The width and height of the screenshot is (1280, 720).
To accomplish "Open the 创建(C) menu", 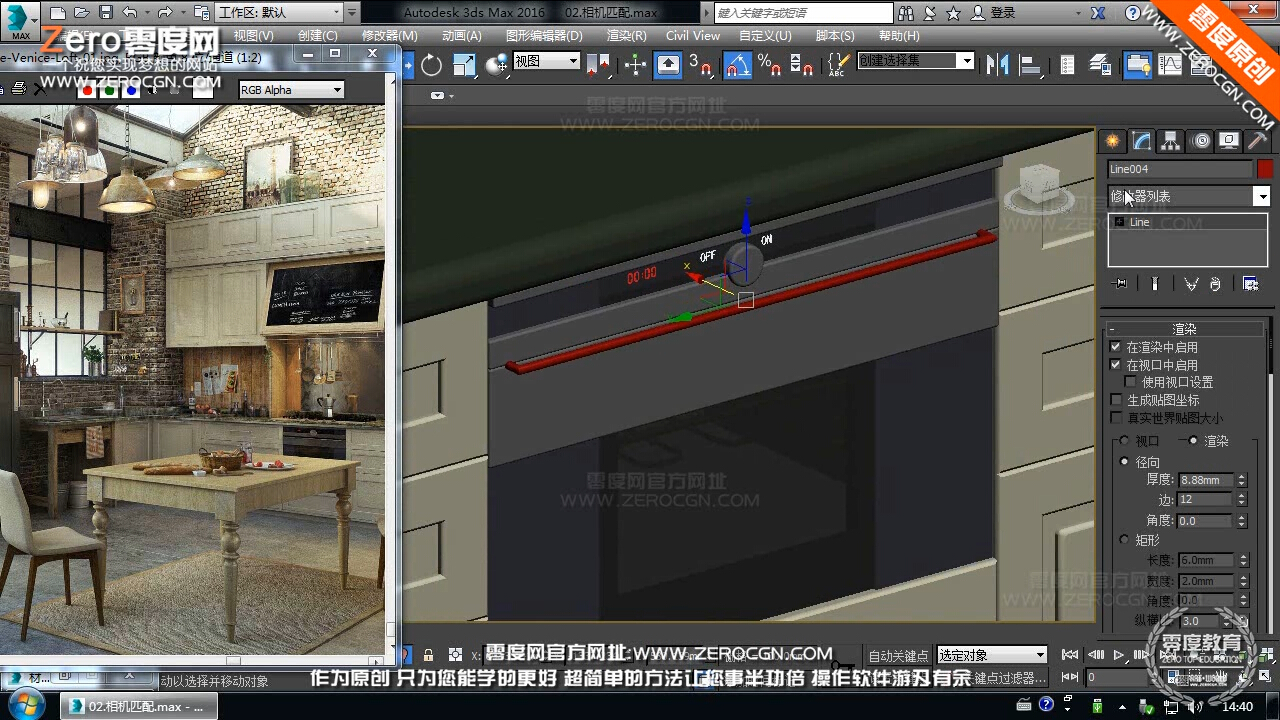I will click(x=318, y=36).
